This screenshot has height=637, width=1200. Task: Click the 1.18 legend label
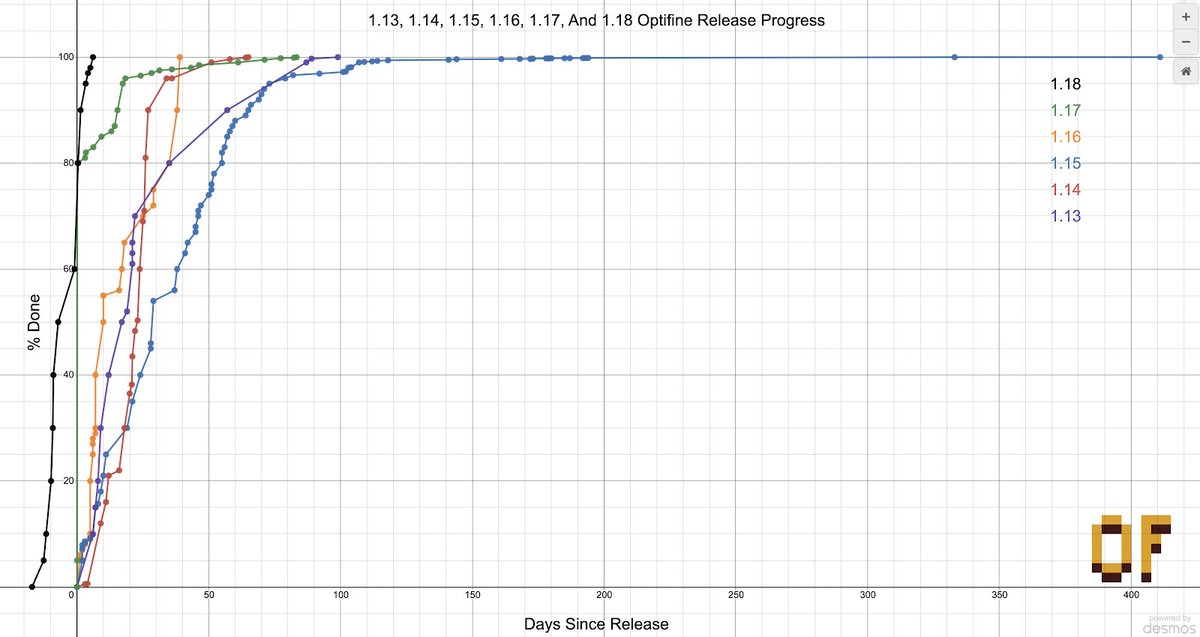pos(1065,85)
